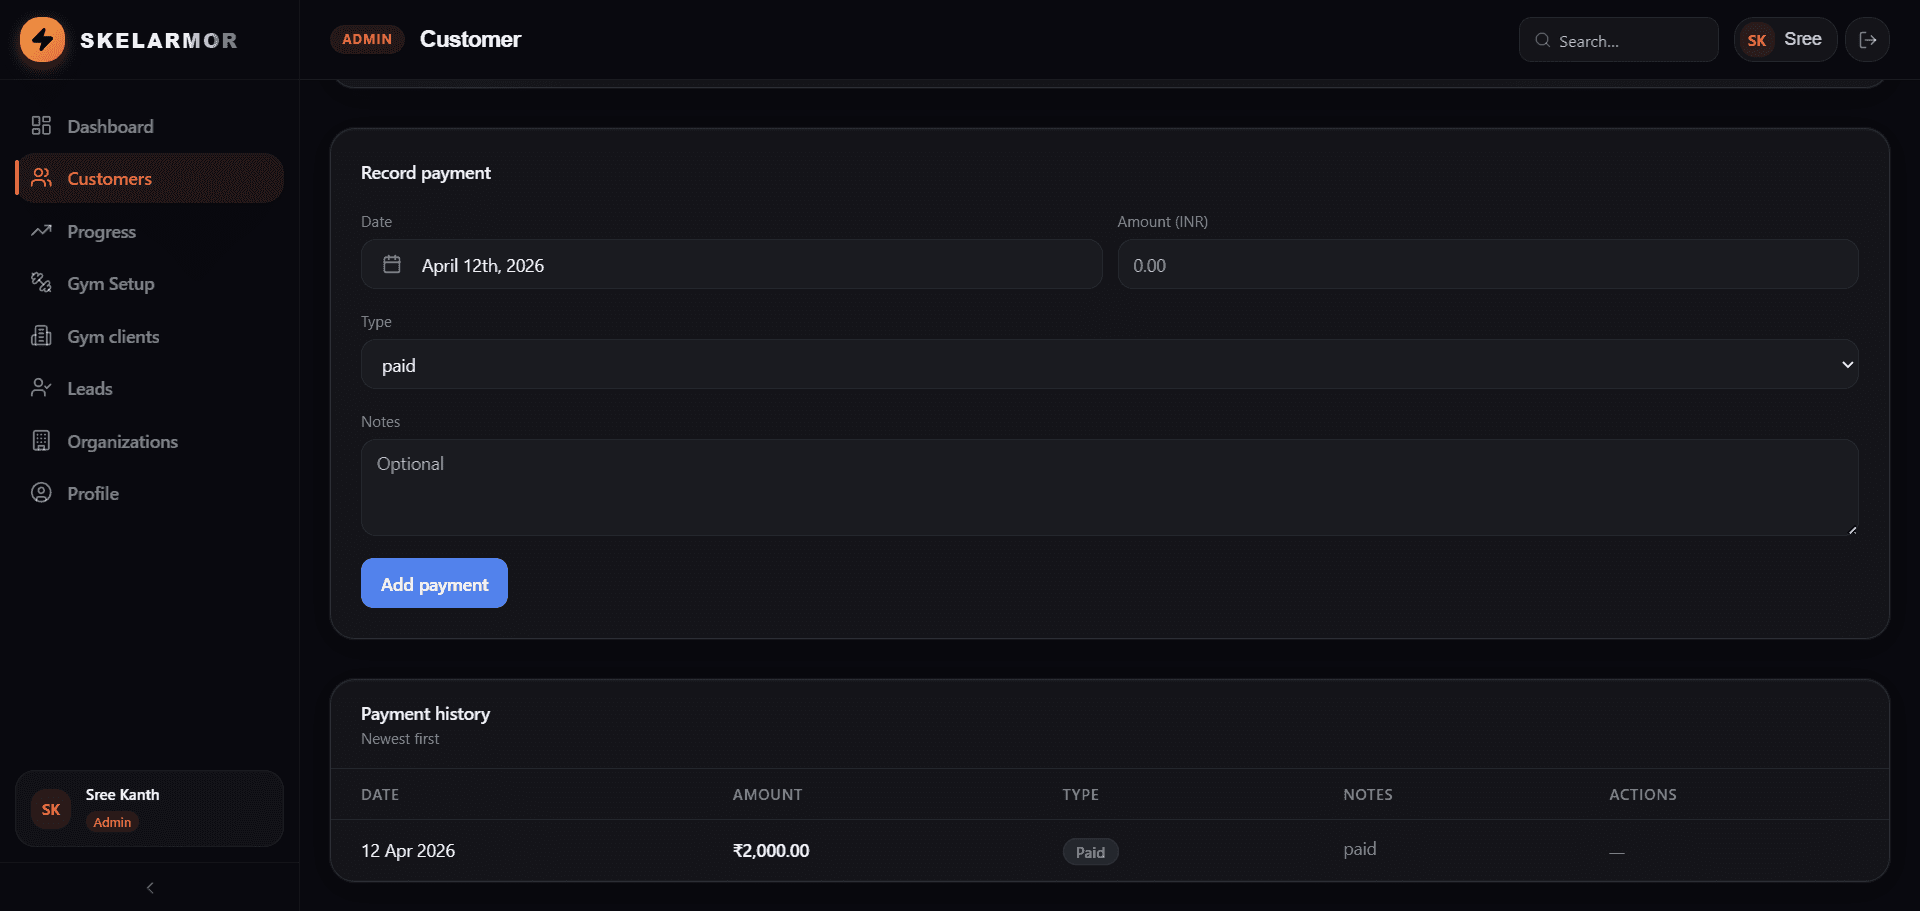
Task: Click the Paid status badge
Action: pos(1090,852)
